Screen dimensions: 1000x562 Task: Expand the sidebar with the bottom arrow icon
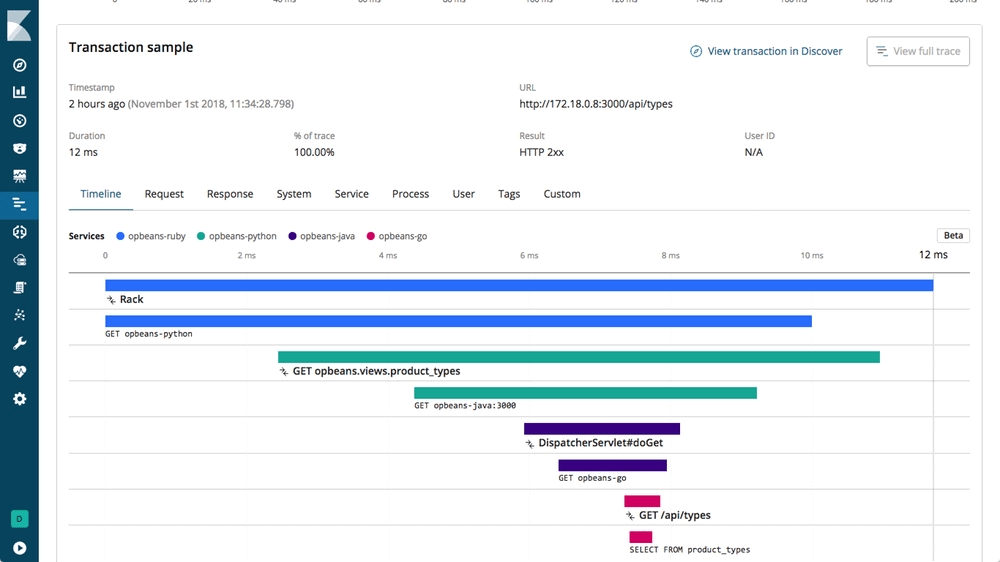click(19, 548)
